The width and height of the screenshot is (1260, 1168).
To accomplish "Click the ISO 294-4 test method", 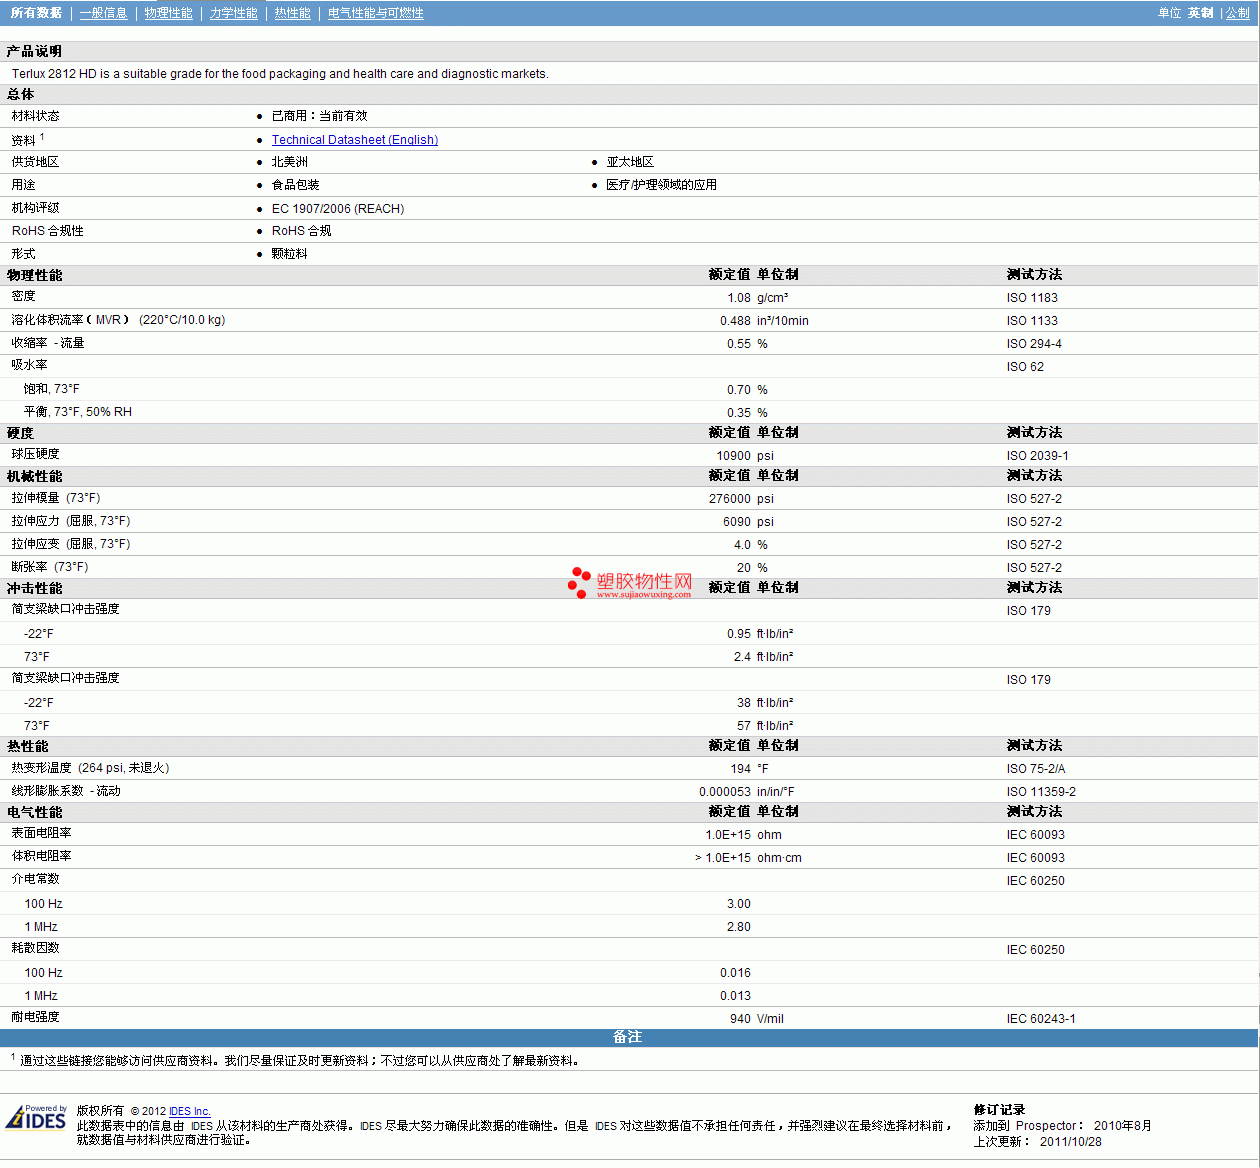I will tap(1034, 344).
